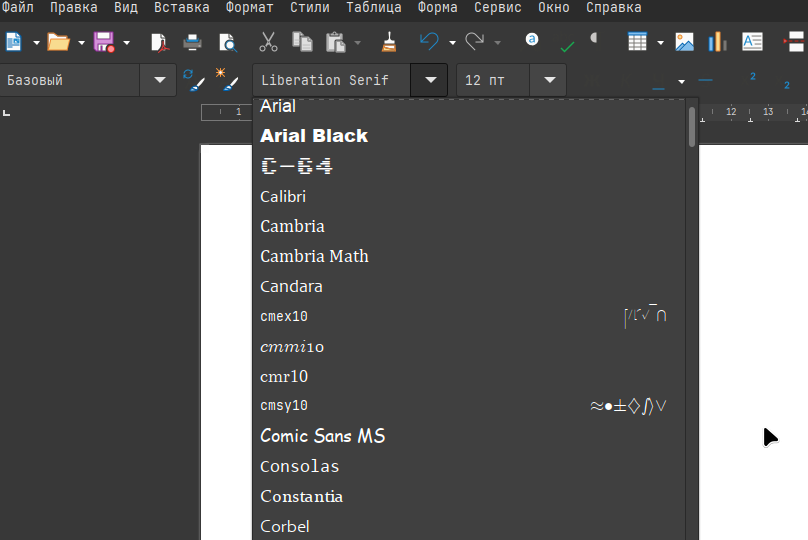Screen dimensions: 808x540
Task: Toggle strikethrough formatting
Action: coord(705,80)
